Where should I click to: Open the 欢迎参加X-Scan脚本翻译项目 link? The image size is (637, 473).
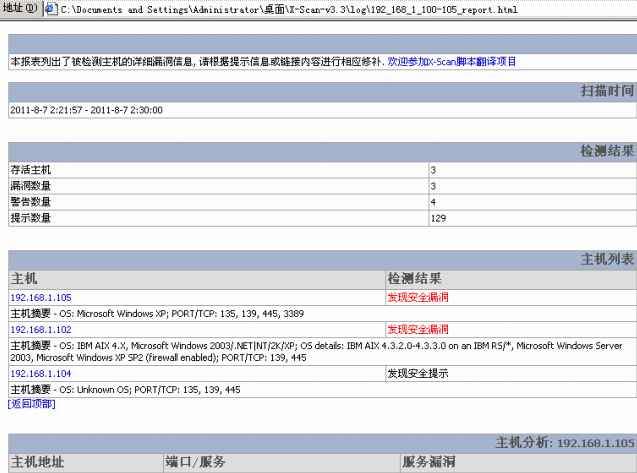click(452, 62)
